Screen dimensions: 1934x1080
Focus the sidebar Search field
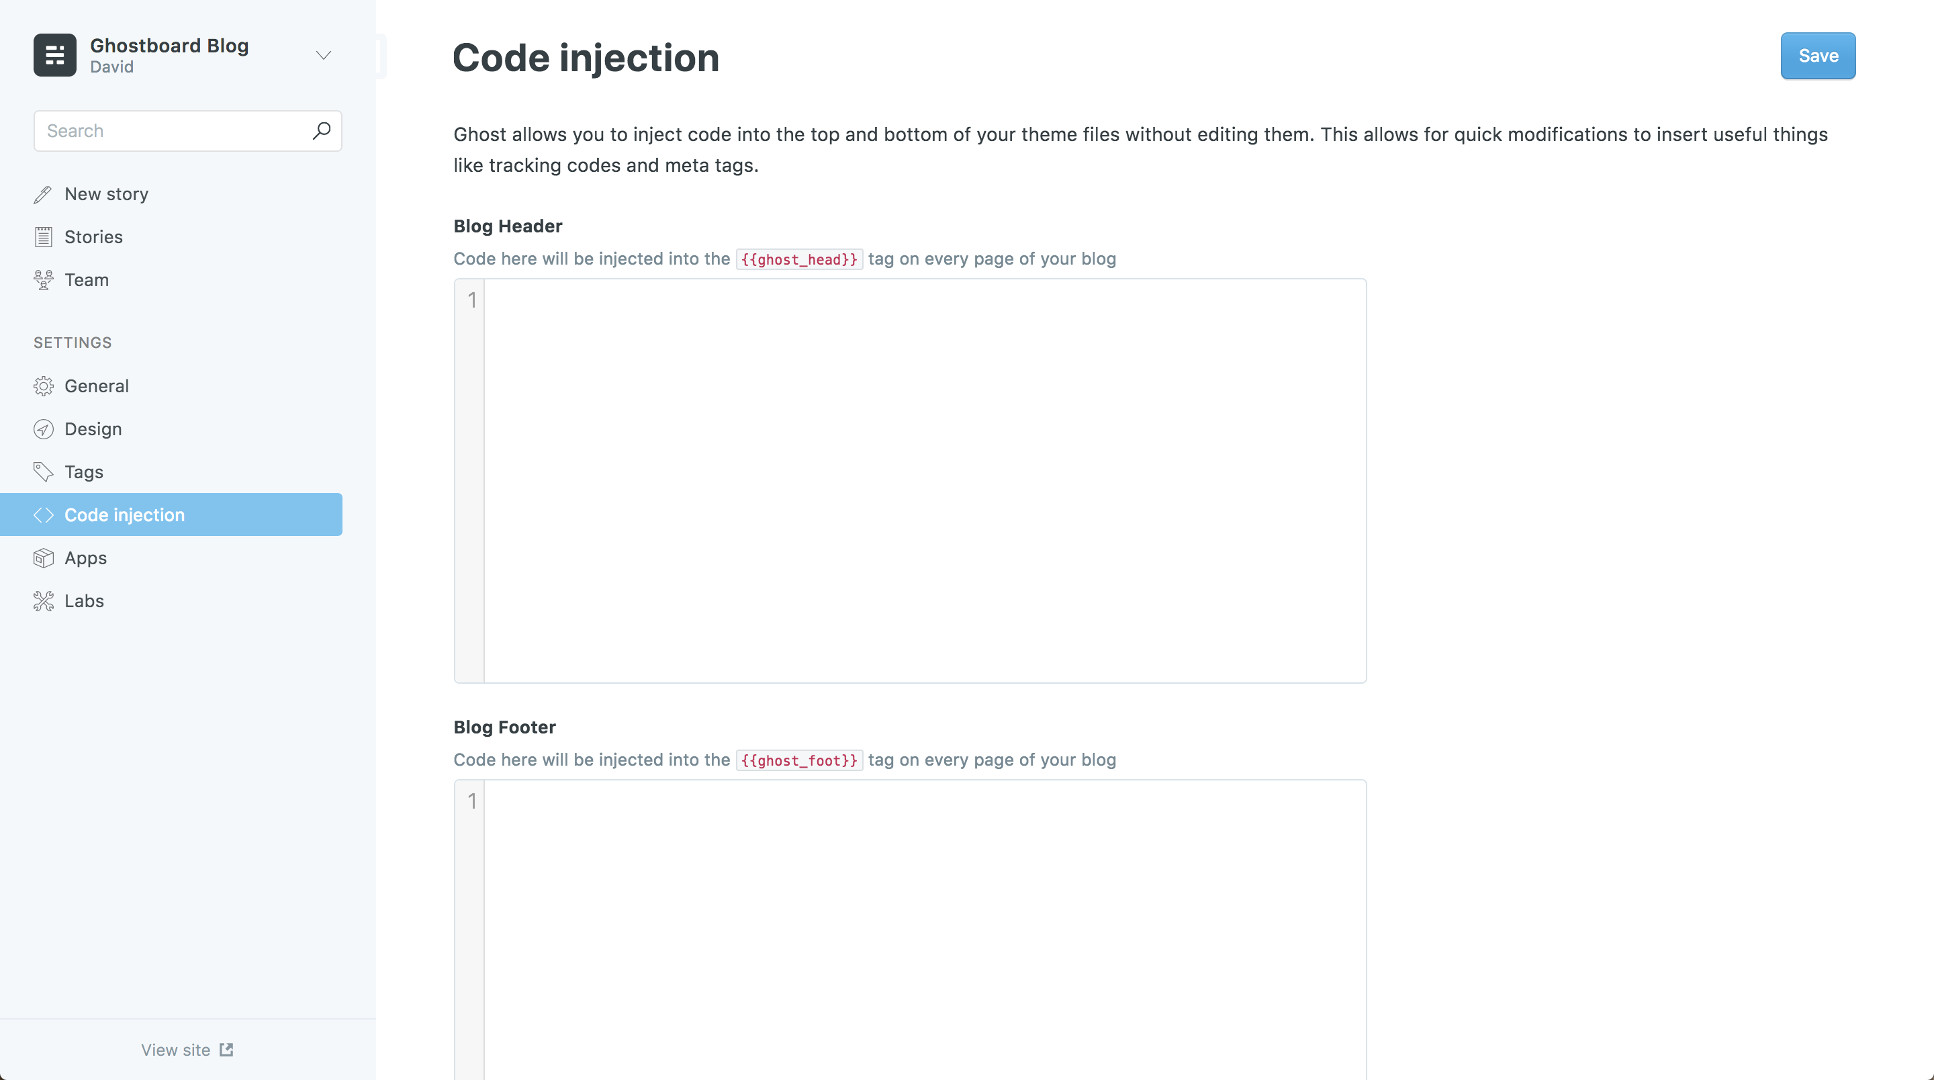[188, 131]
